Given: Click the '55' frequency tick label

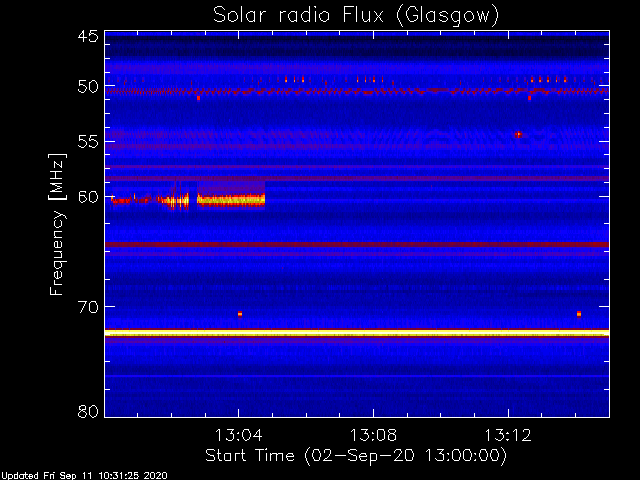Looking at the screenshot, I should (88, 142).
